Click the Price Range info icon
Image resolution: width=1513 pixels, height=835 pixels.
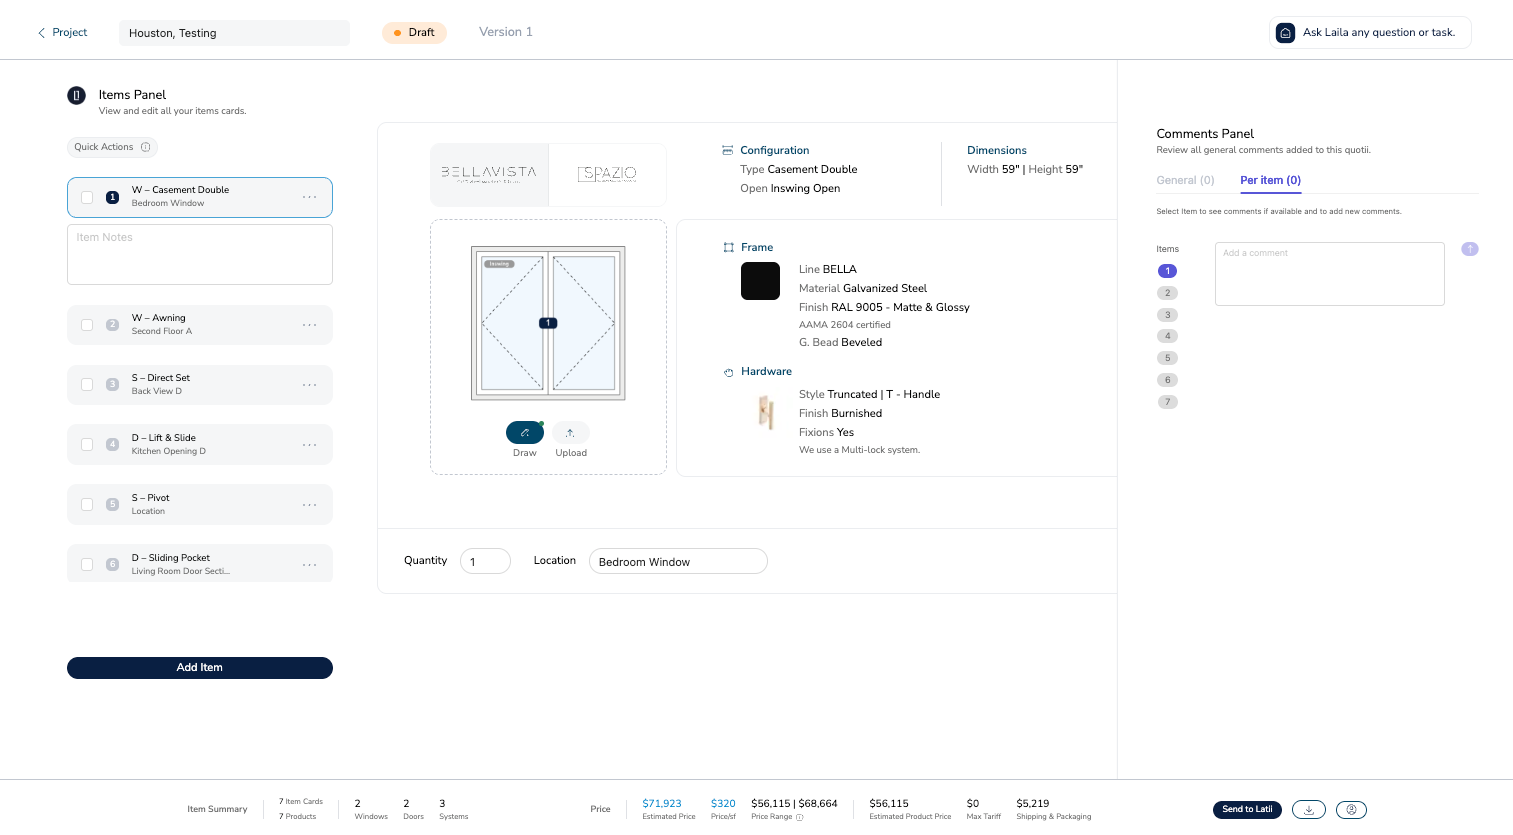coord(799,817)
